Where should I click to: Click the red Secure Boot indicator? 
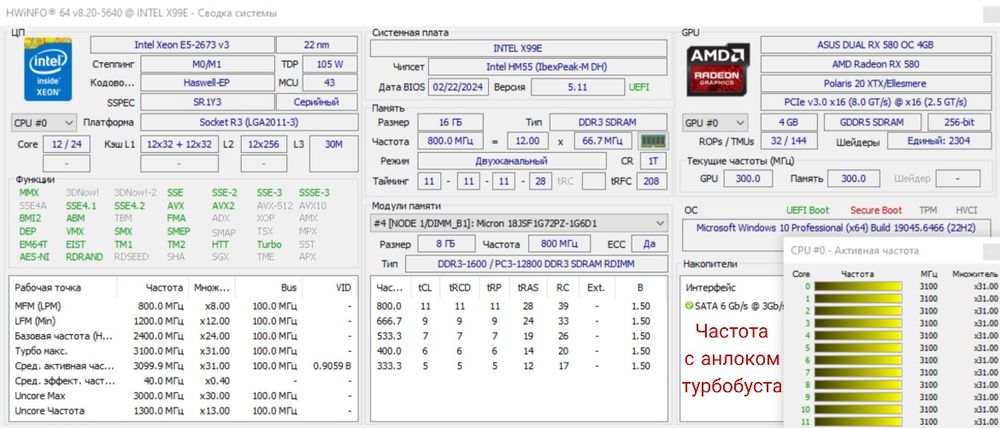tap(876, 210)
